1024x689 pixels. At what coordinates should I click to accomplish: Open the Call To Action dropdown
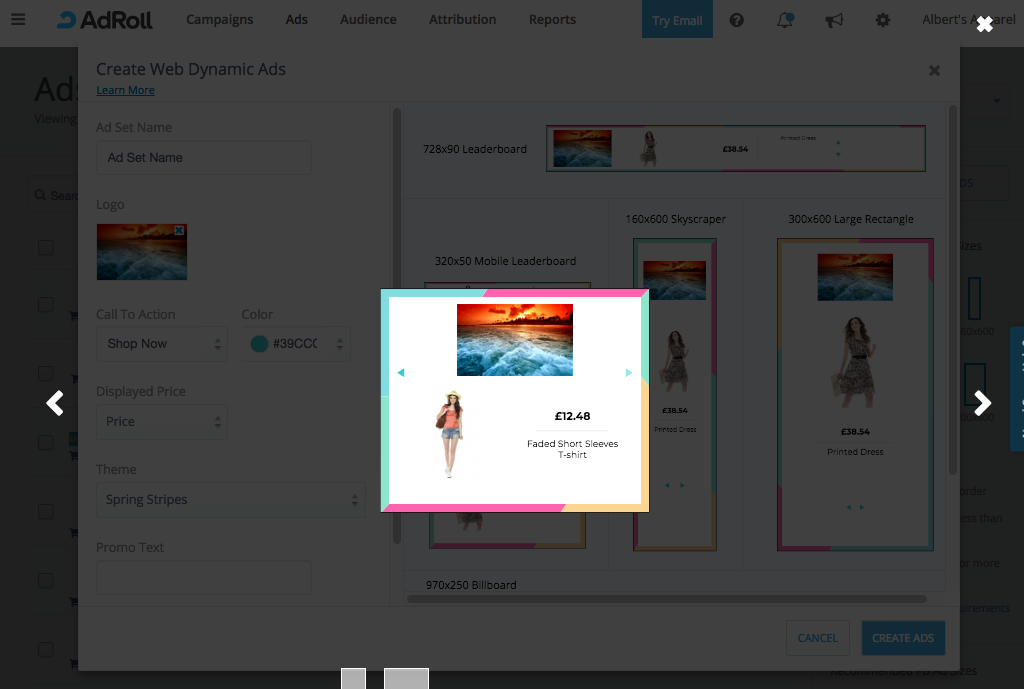click(162, 344)
